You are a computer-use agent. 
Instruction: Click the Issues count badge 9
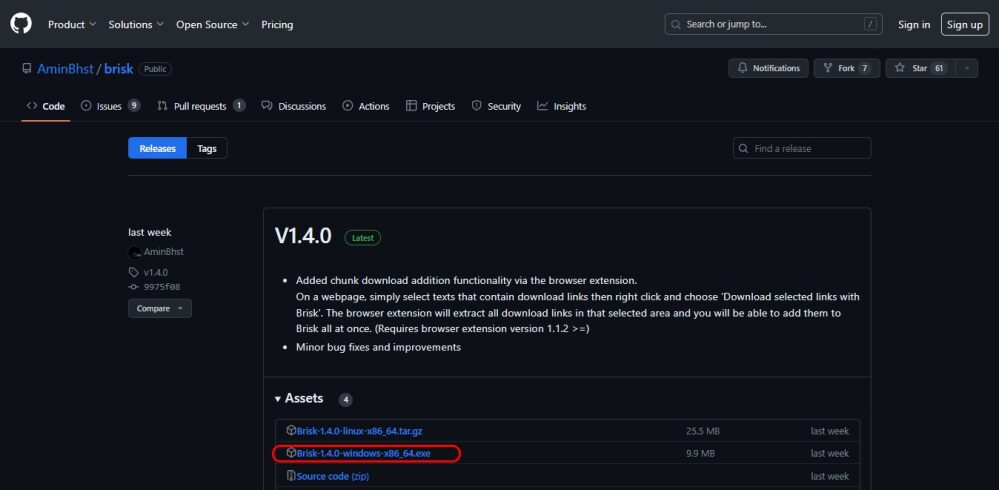(x=134, y=106)
